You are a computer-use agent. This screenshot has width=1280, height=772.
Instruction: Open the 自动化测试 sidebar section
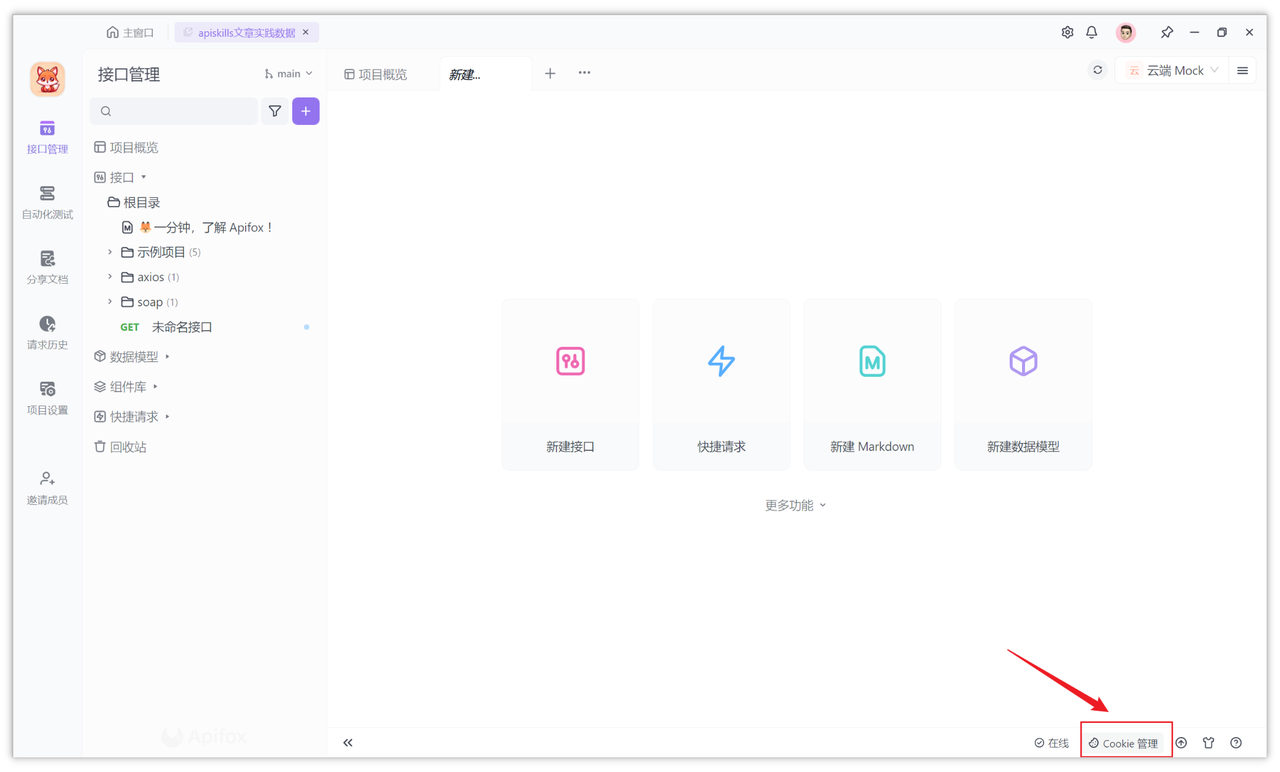47,202
